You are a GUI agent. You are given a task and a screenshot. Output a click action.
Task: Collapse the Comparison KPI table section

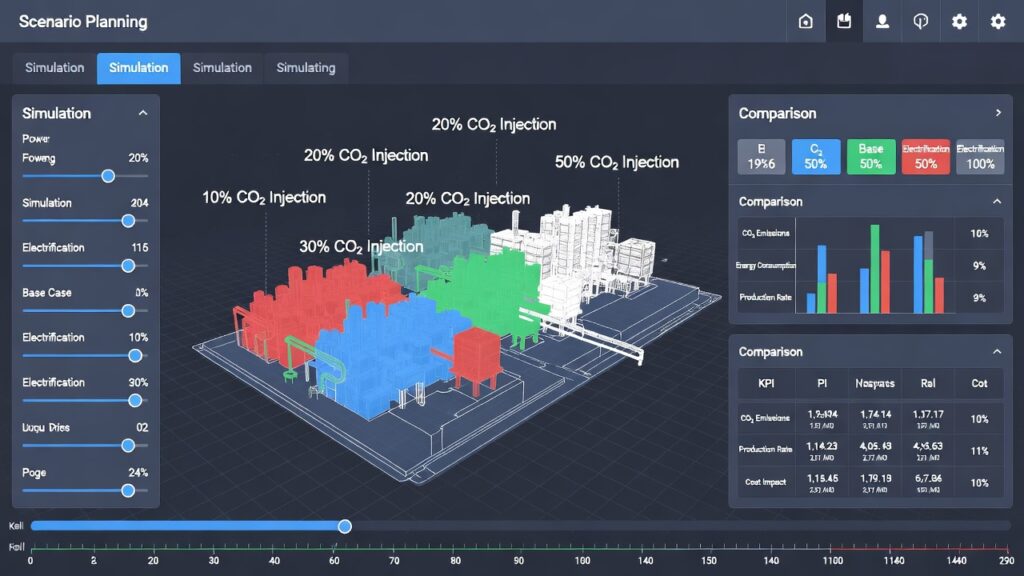pyautogui.click(x=996, y=352)
